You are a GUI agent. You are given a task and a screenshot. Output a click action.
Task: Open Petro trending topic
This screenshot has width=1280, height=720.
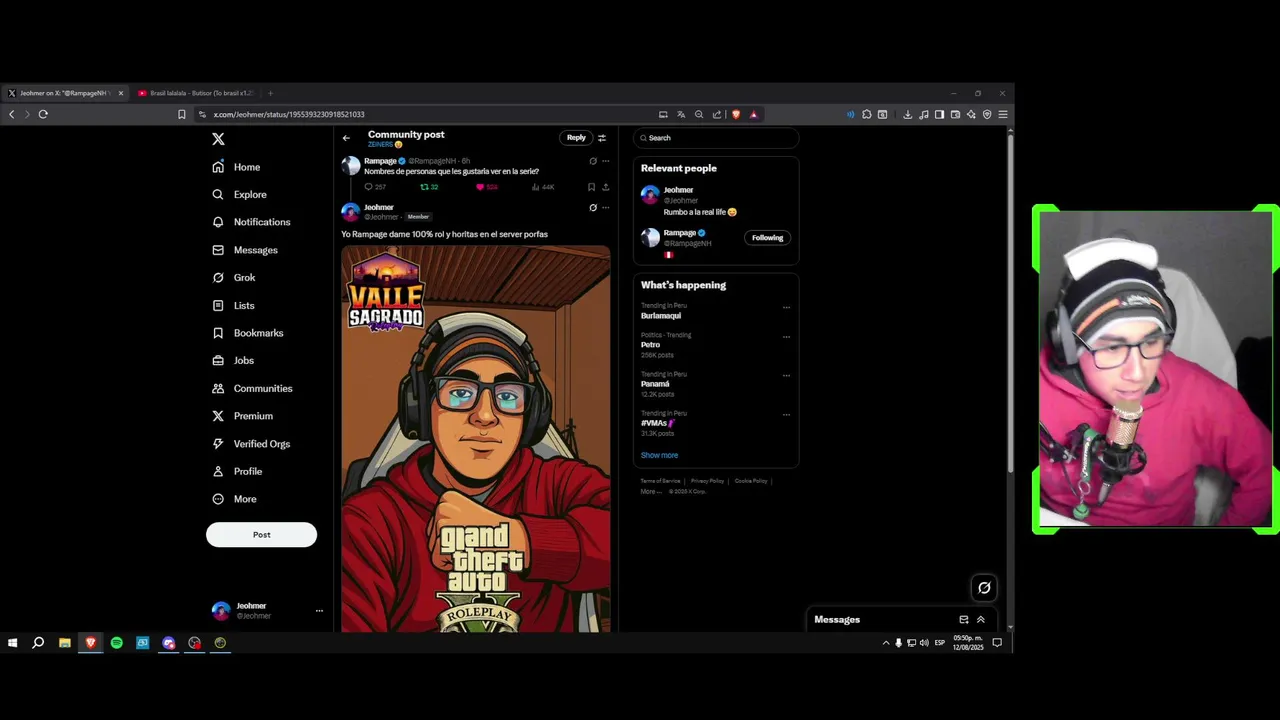(650, 345)
